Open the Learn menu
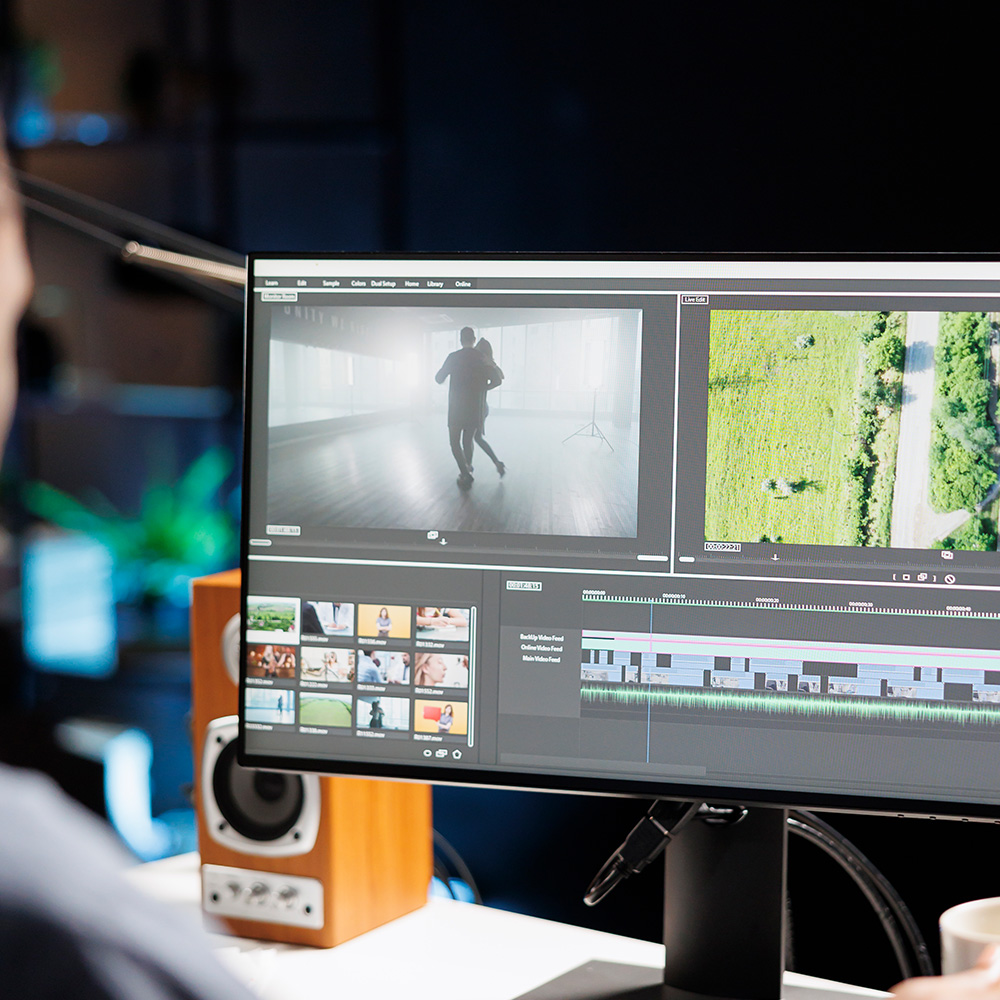 pos(272,283)
